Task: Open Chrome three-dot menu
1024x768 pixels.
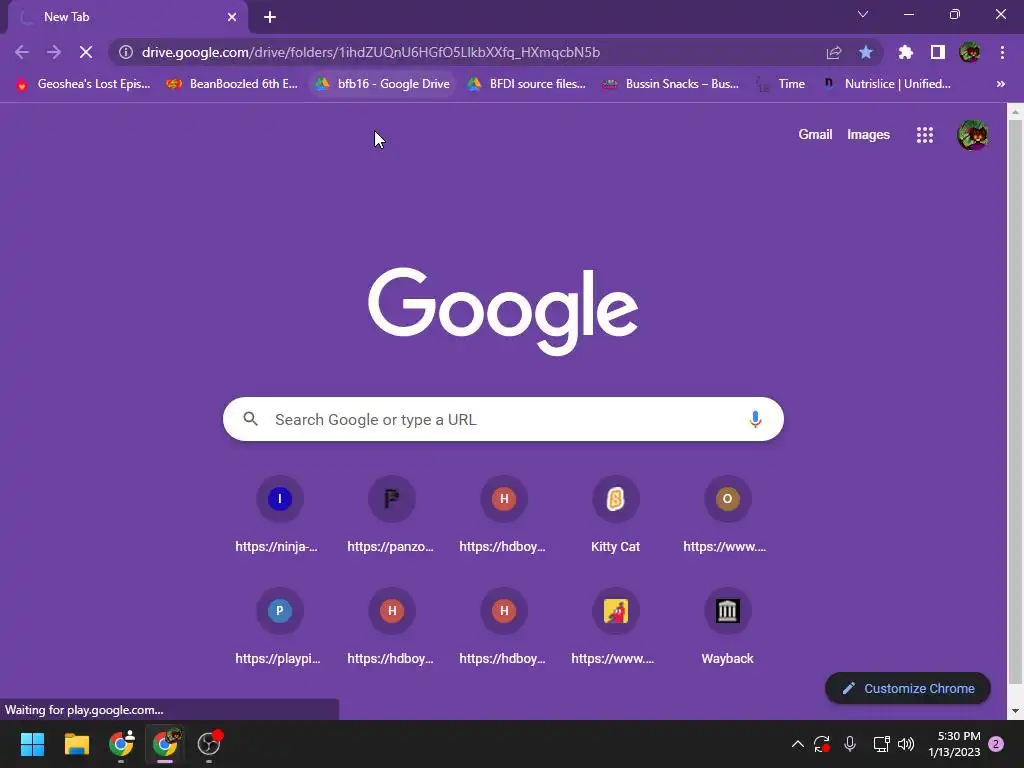Action: tap(1002, 52)
